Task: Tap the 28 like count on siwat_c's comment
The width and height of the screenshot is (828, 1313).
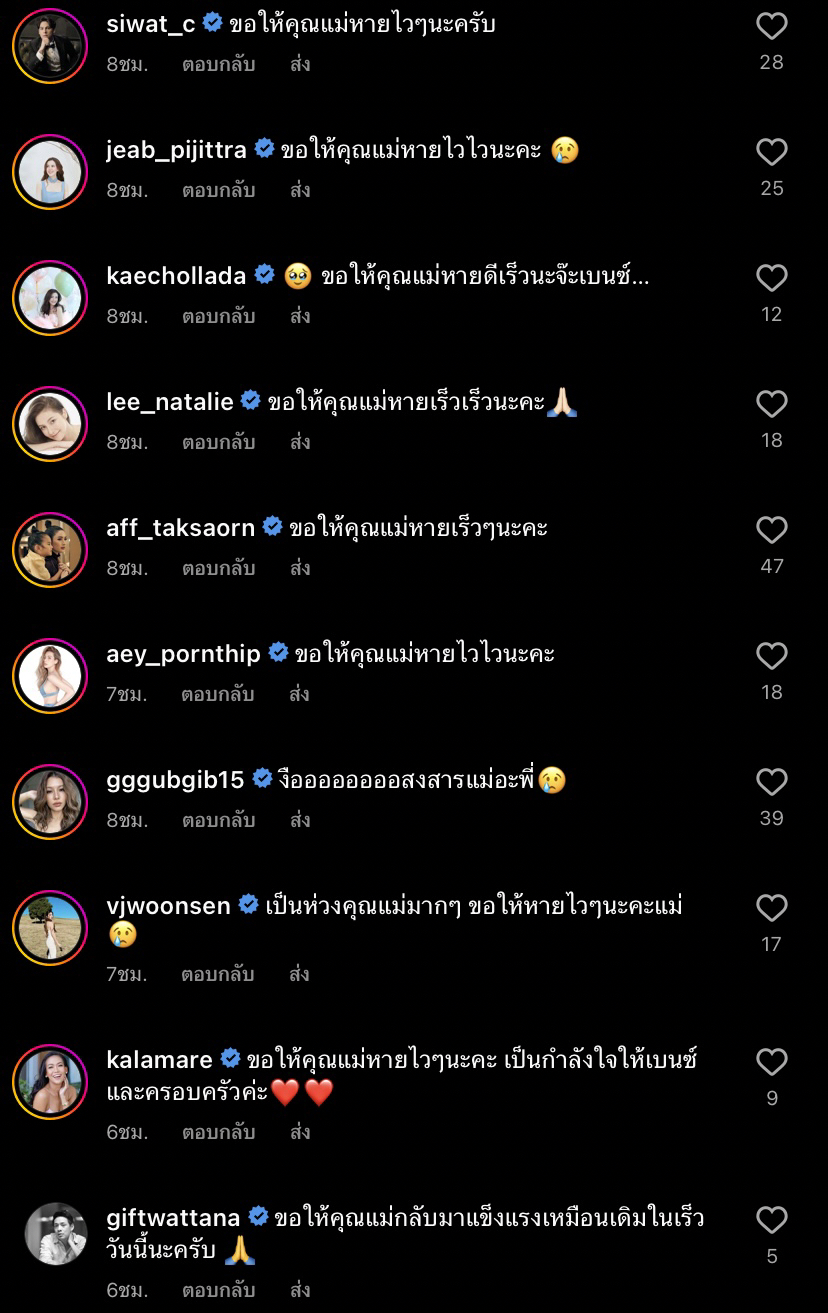Action: click(x=771, y=61)
